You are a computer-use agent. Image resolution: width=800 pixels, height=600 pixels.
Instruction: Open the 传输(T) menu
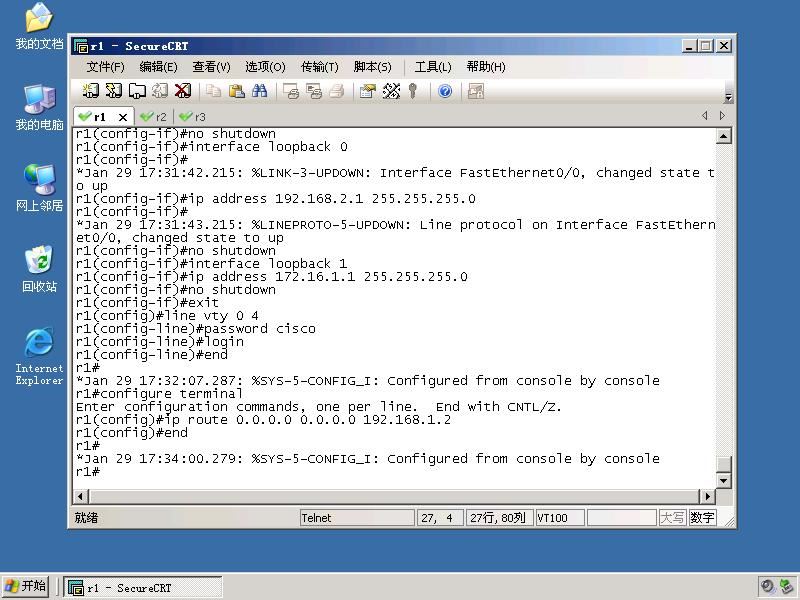[x=319, y=67]
